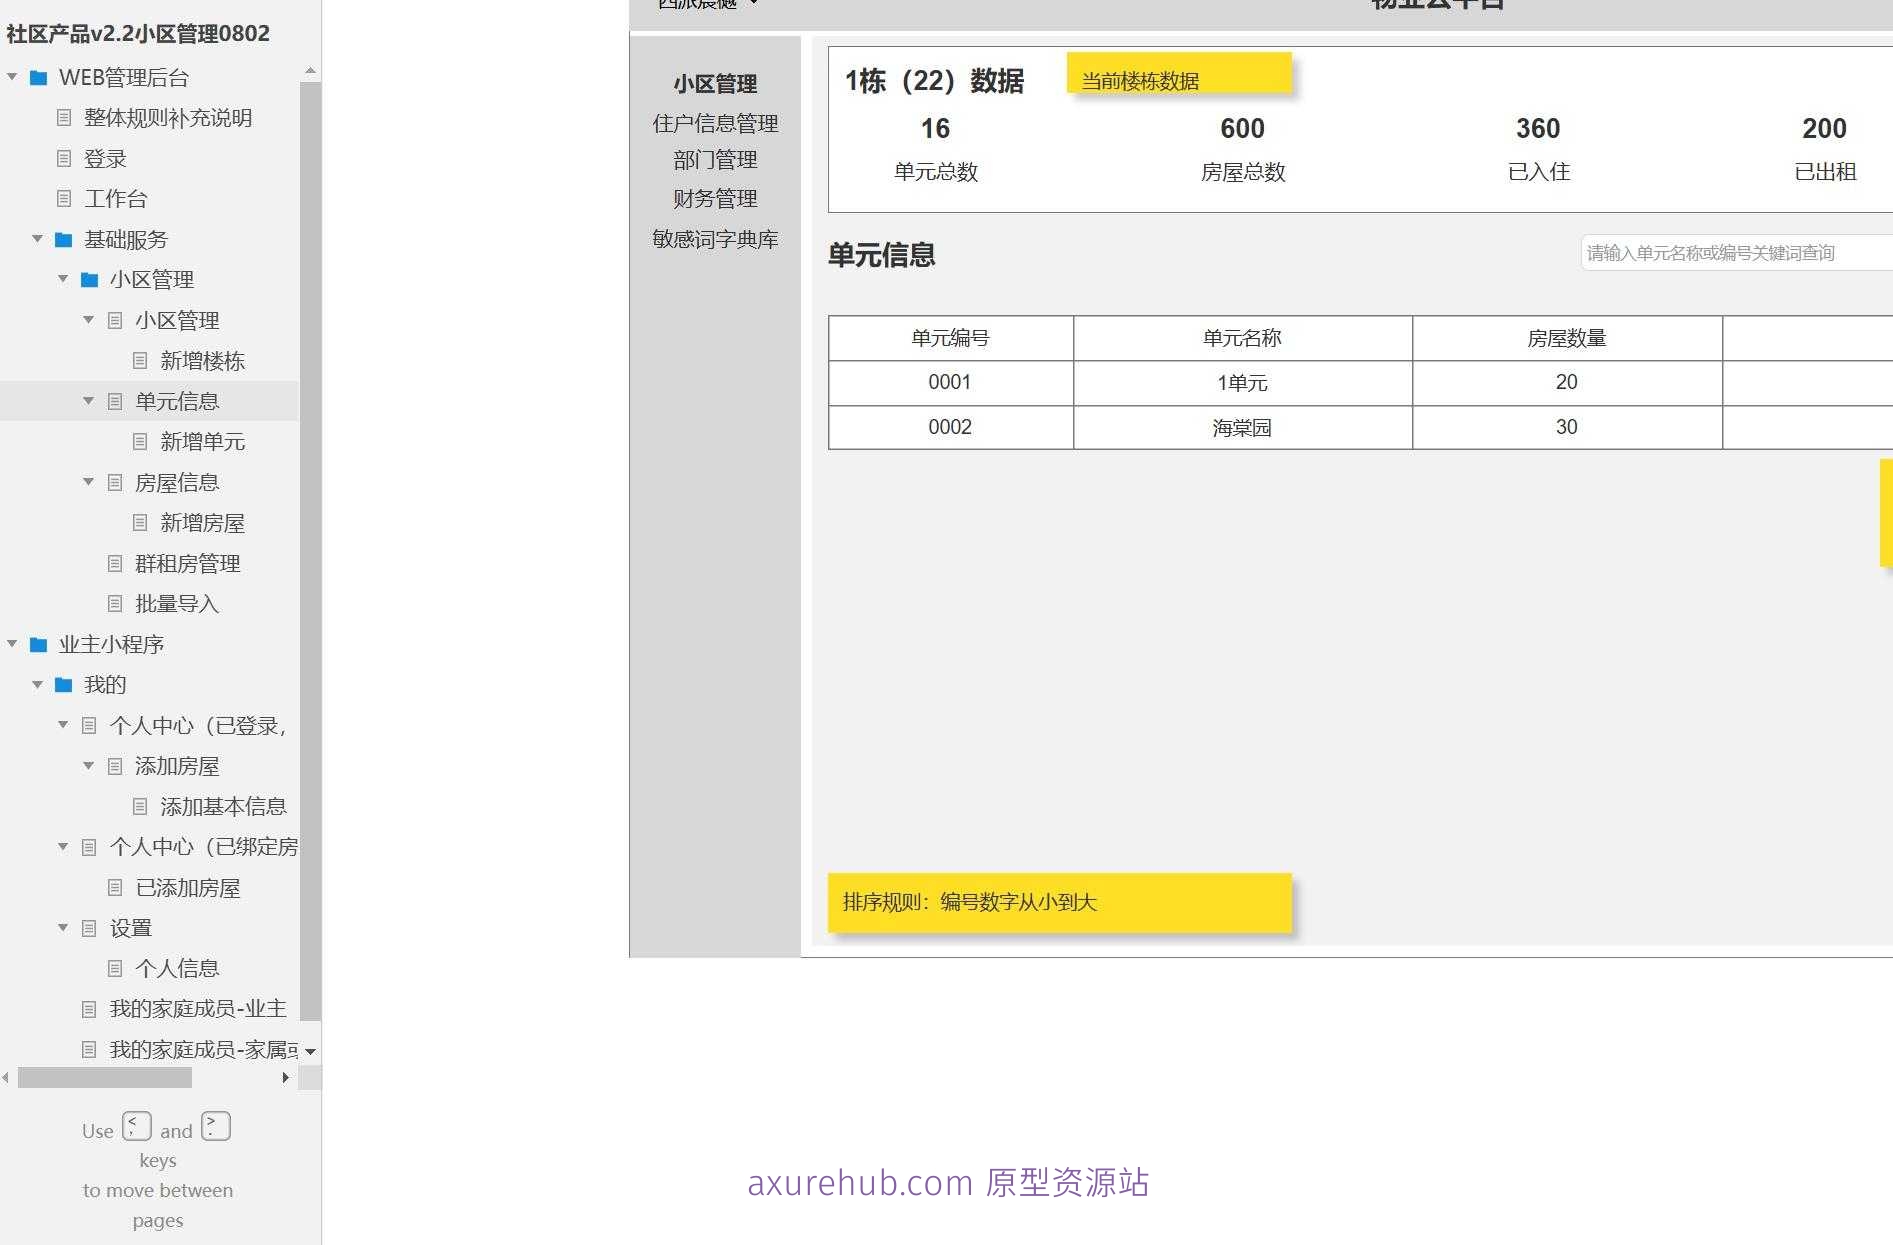Select 住户信息管理 in the left menu
The image size is (1893, 1245).
click(x=716, y=123)
